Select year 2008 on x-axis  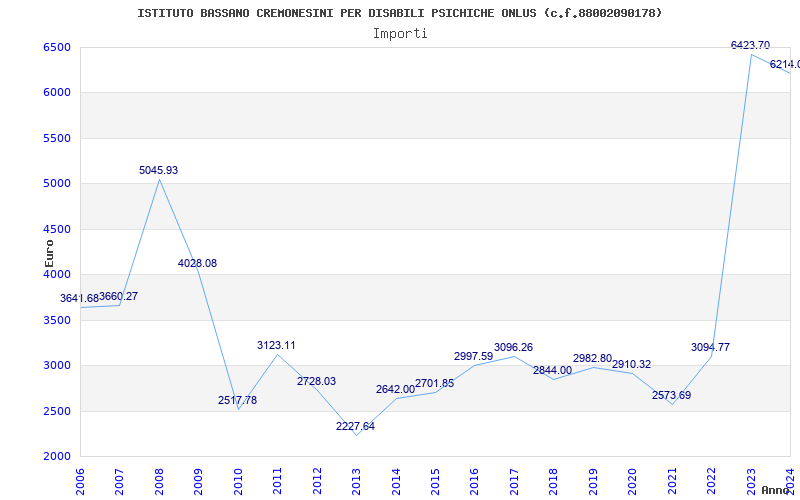[x=159, y=481]
